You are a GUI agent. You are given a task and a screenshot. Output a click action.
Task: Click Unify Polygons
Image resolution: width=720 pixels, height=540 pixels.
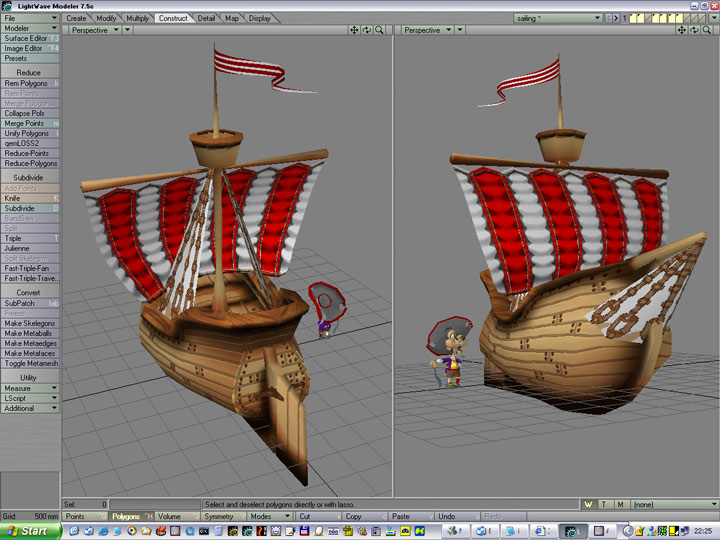coord(30,133)
